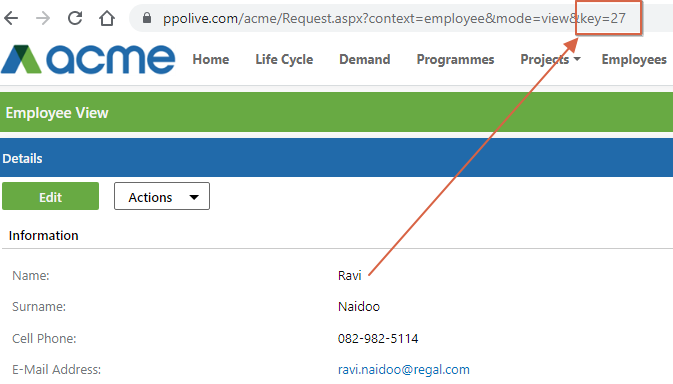Click the Information section heading
The width and height of the screenshot is (673, 384).
pos(43,235)
